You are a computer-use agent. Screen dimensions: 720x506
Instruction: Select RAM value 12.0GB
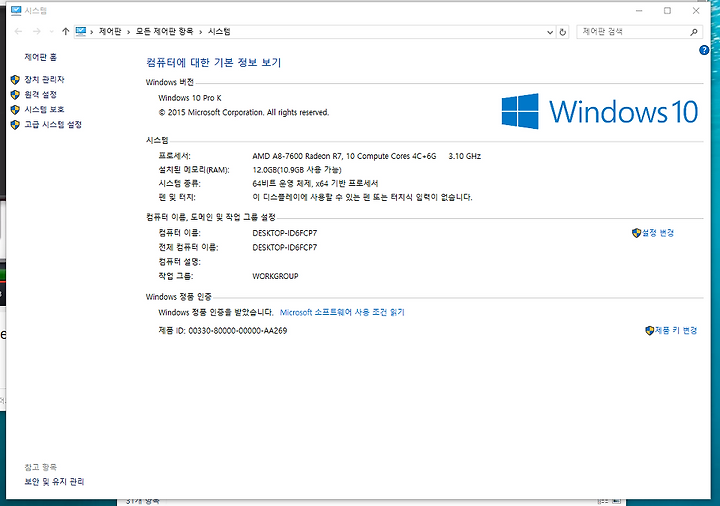click(x=264, y=170)
